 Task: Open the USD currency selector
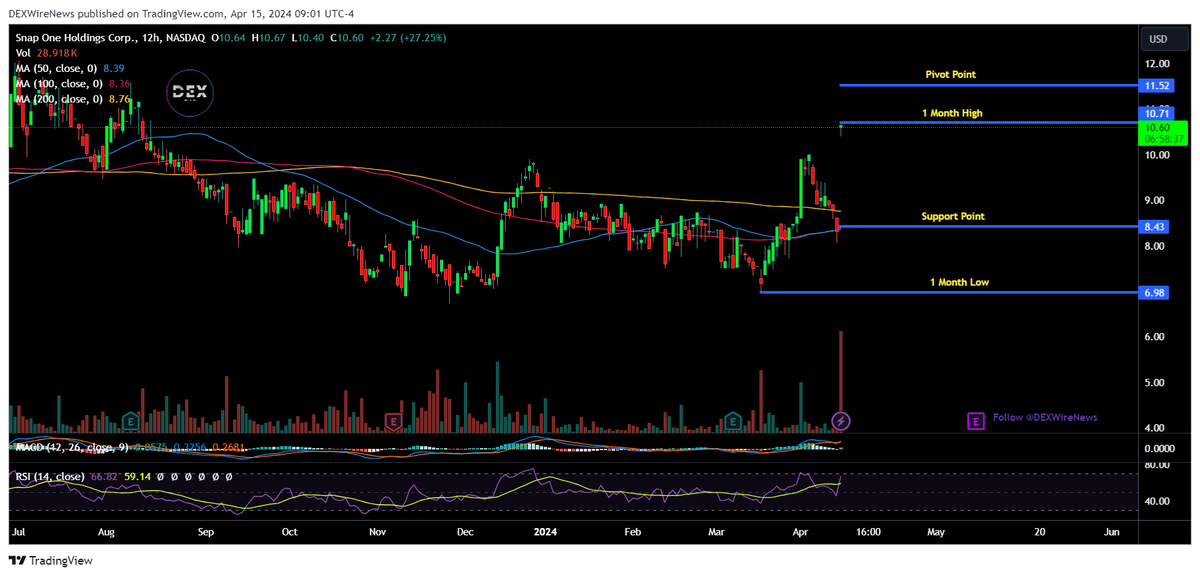tap(1164, 39)
